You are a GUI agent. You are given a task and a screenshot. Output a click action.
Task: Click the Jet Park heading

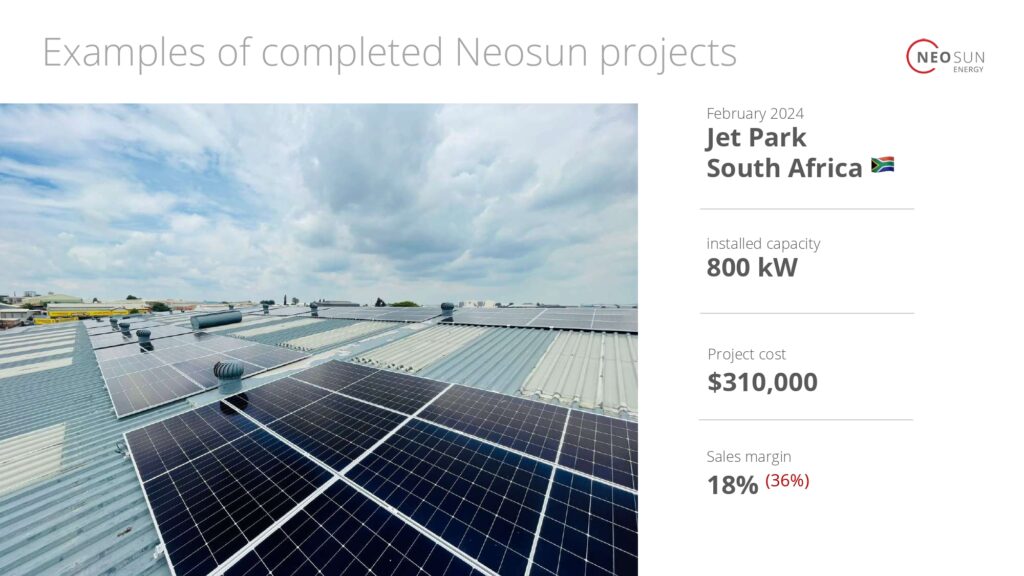(x=756, y=137)
